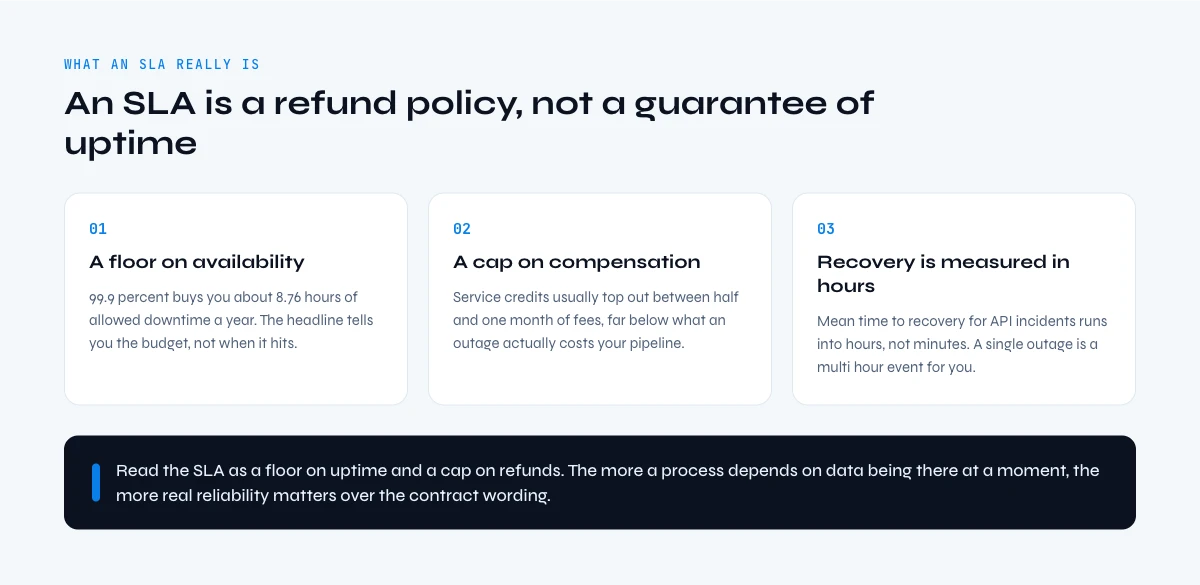Select the 01 card number label

coord(98,229)
